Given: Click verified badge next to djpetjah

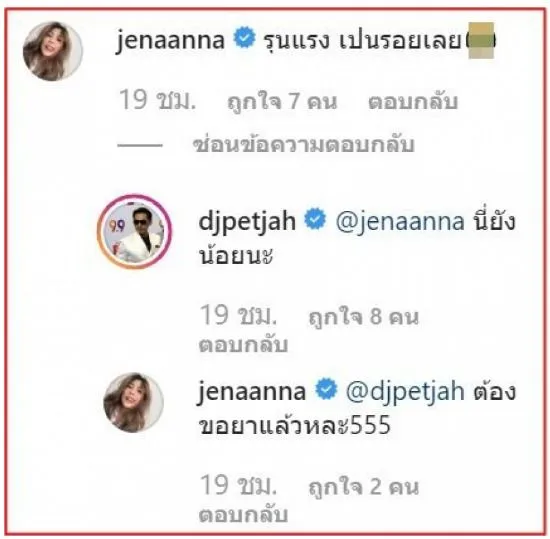Looking at the screenshot, I should 315,219.
